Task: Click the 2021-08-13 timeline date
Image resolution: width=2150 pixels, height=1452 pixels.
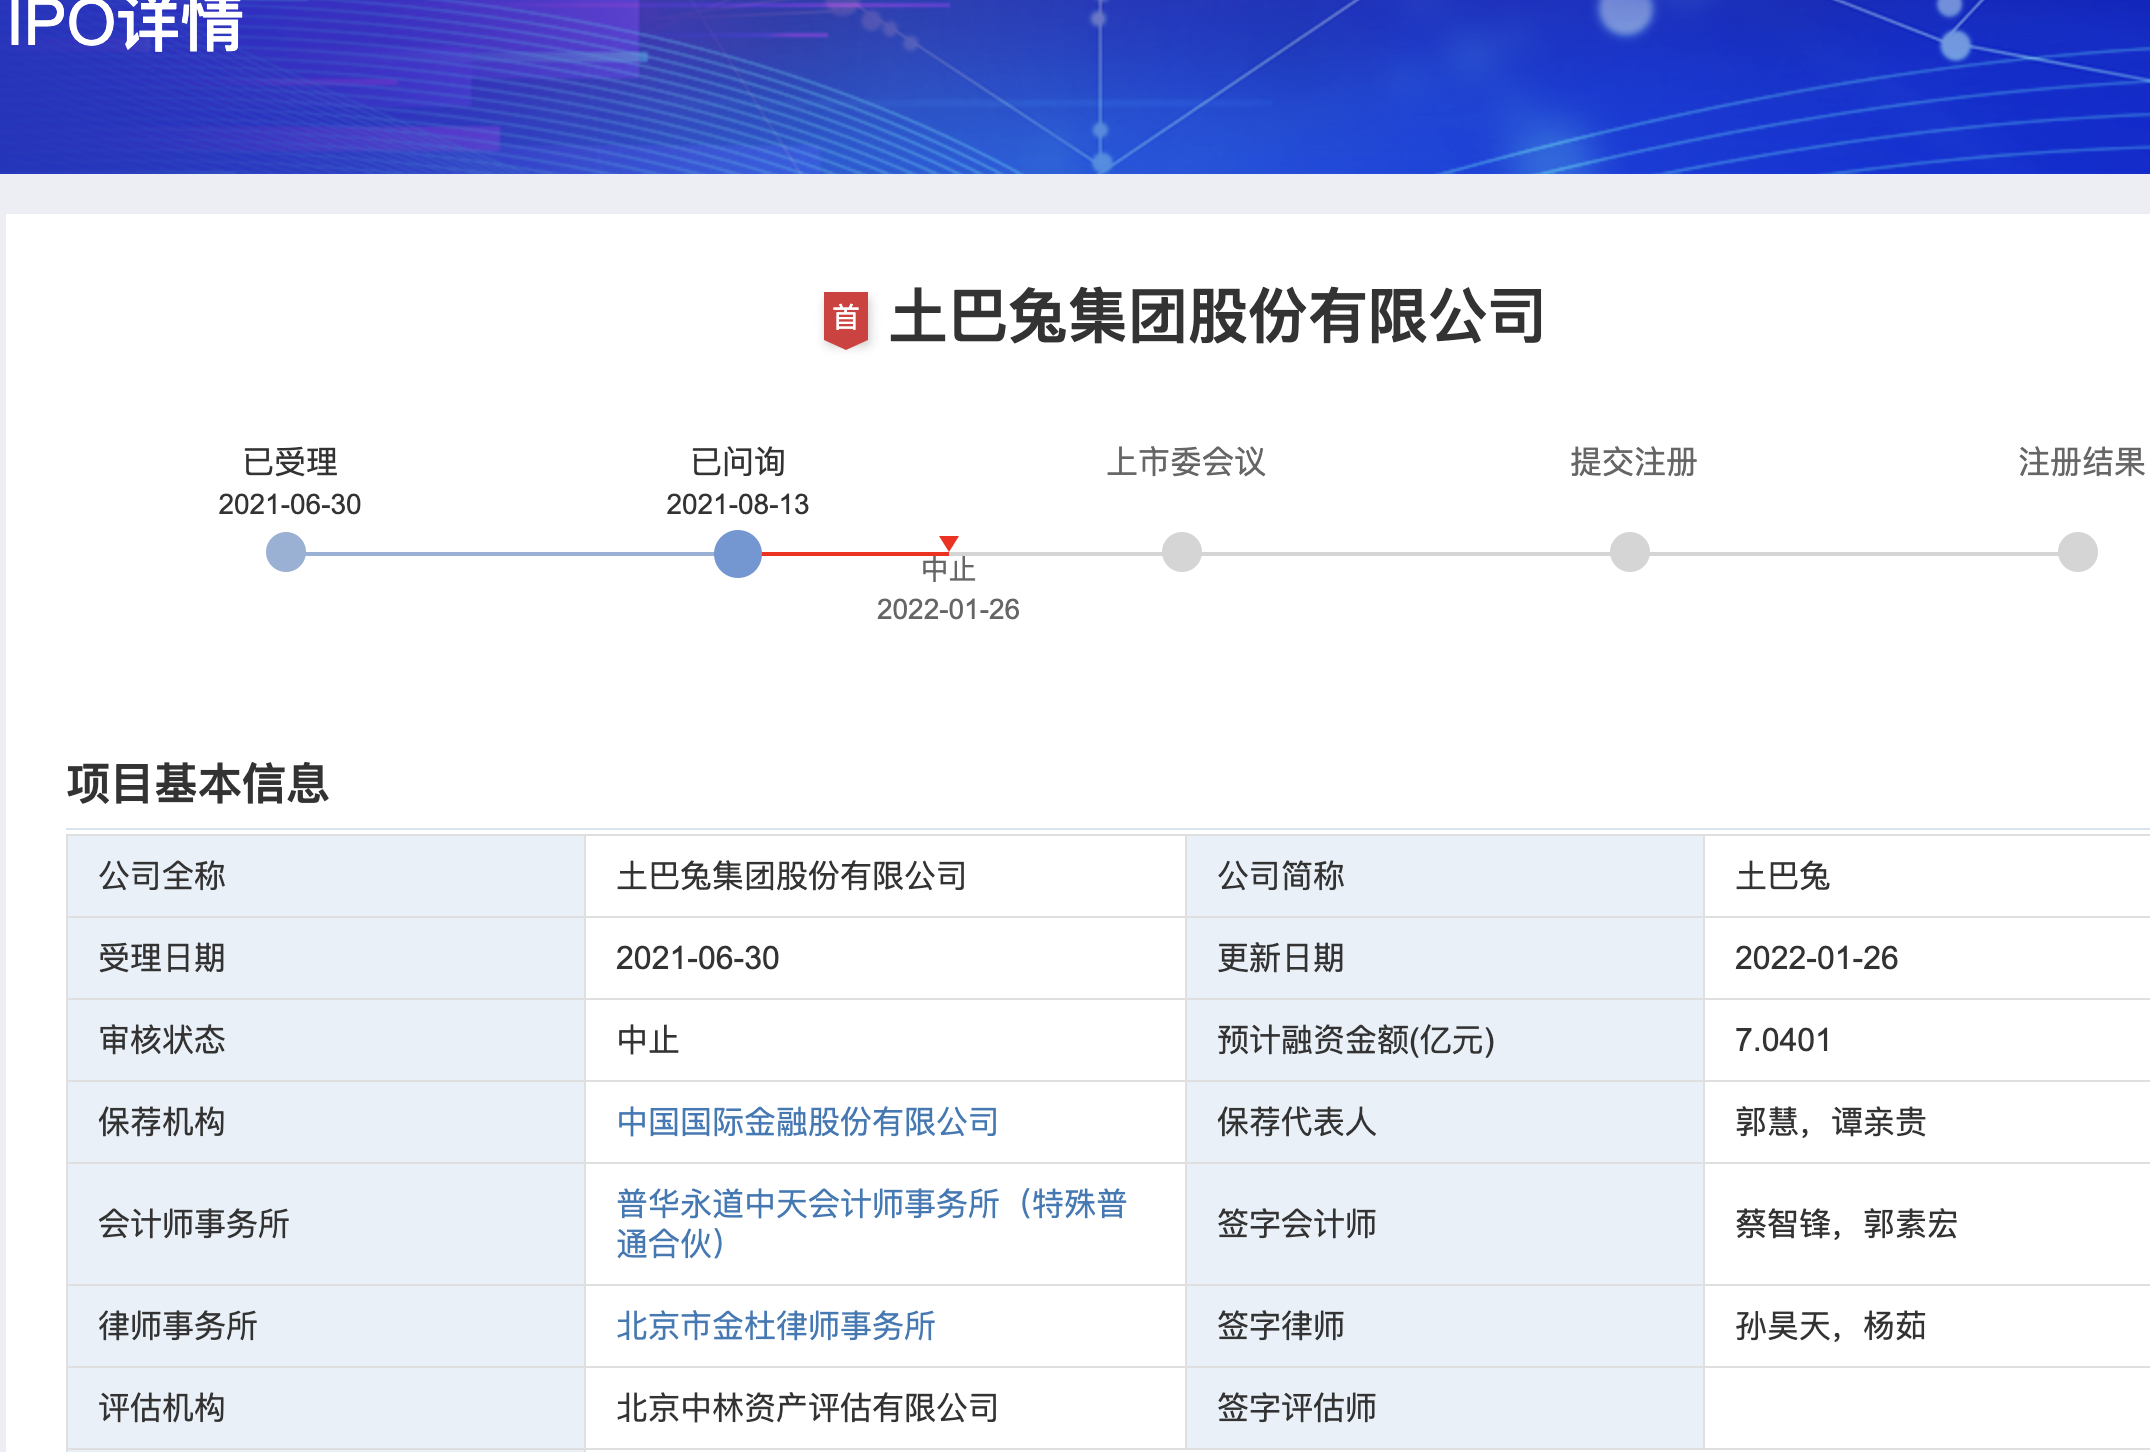Action: (738, 504)
